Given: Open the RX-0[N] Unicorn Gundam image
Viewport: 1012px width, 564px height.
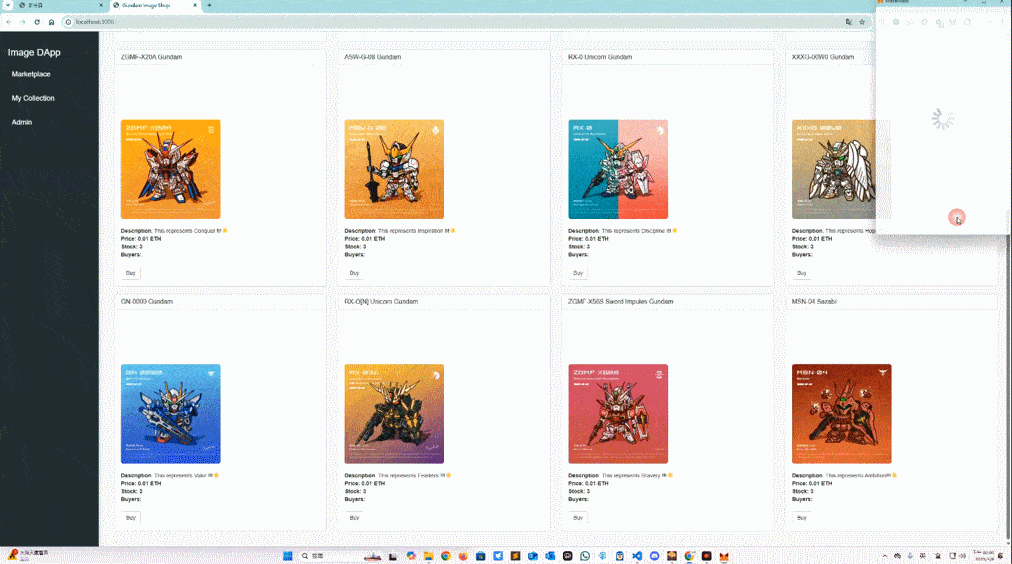Looking at the screenshot, I should coord(394,414).
